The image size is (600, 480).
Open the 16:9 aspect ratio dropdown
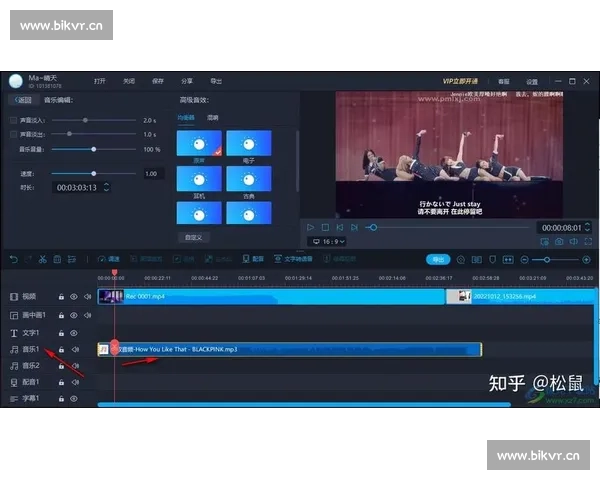[329, 242]
